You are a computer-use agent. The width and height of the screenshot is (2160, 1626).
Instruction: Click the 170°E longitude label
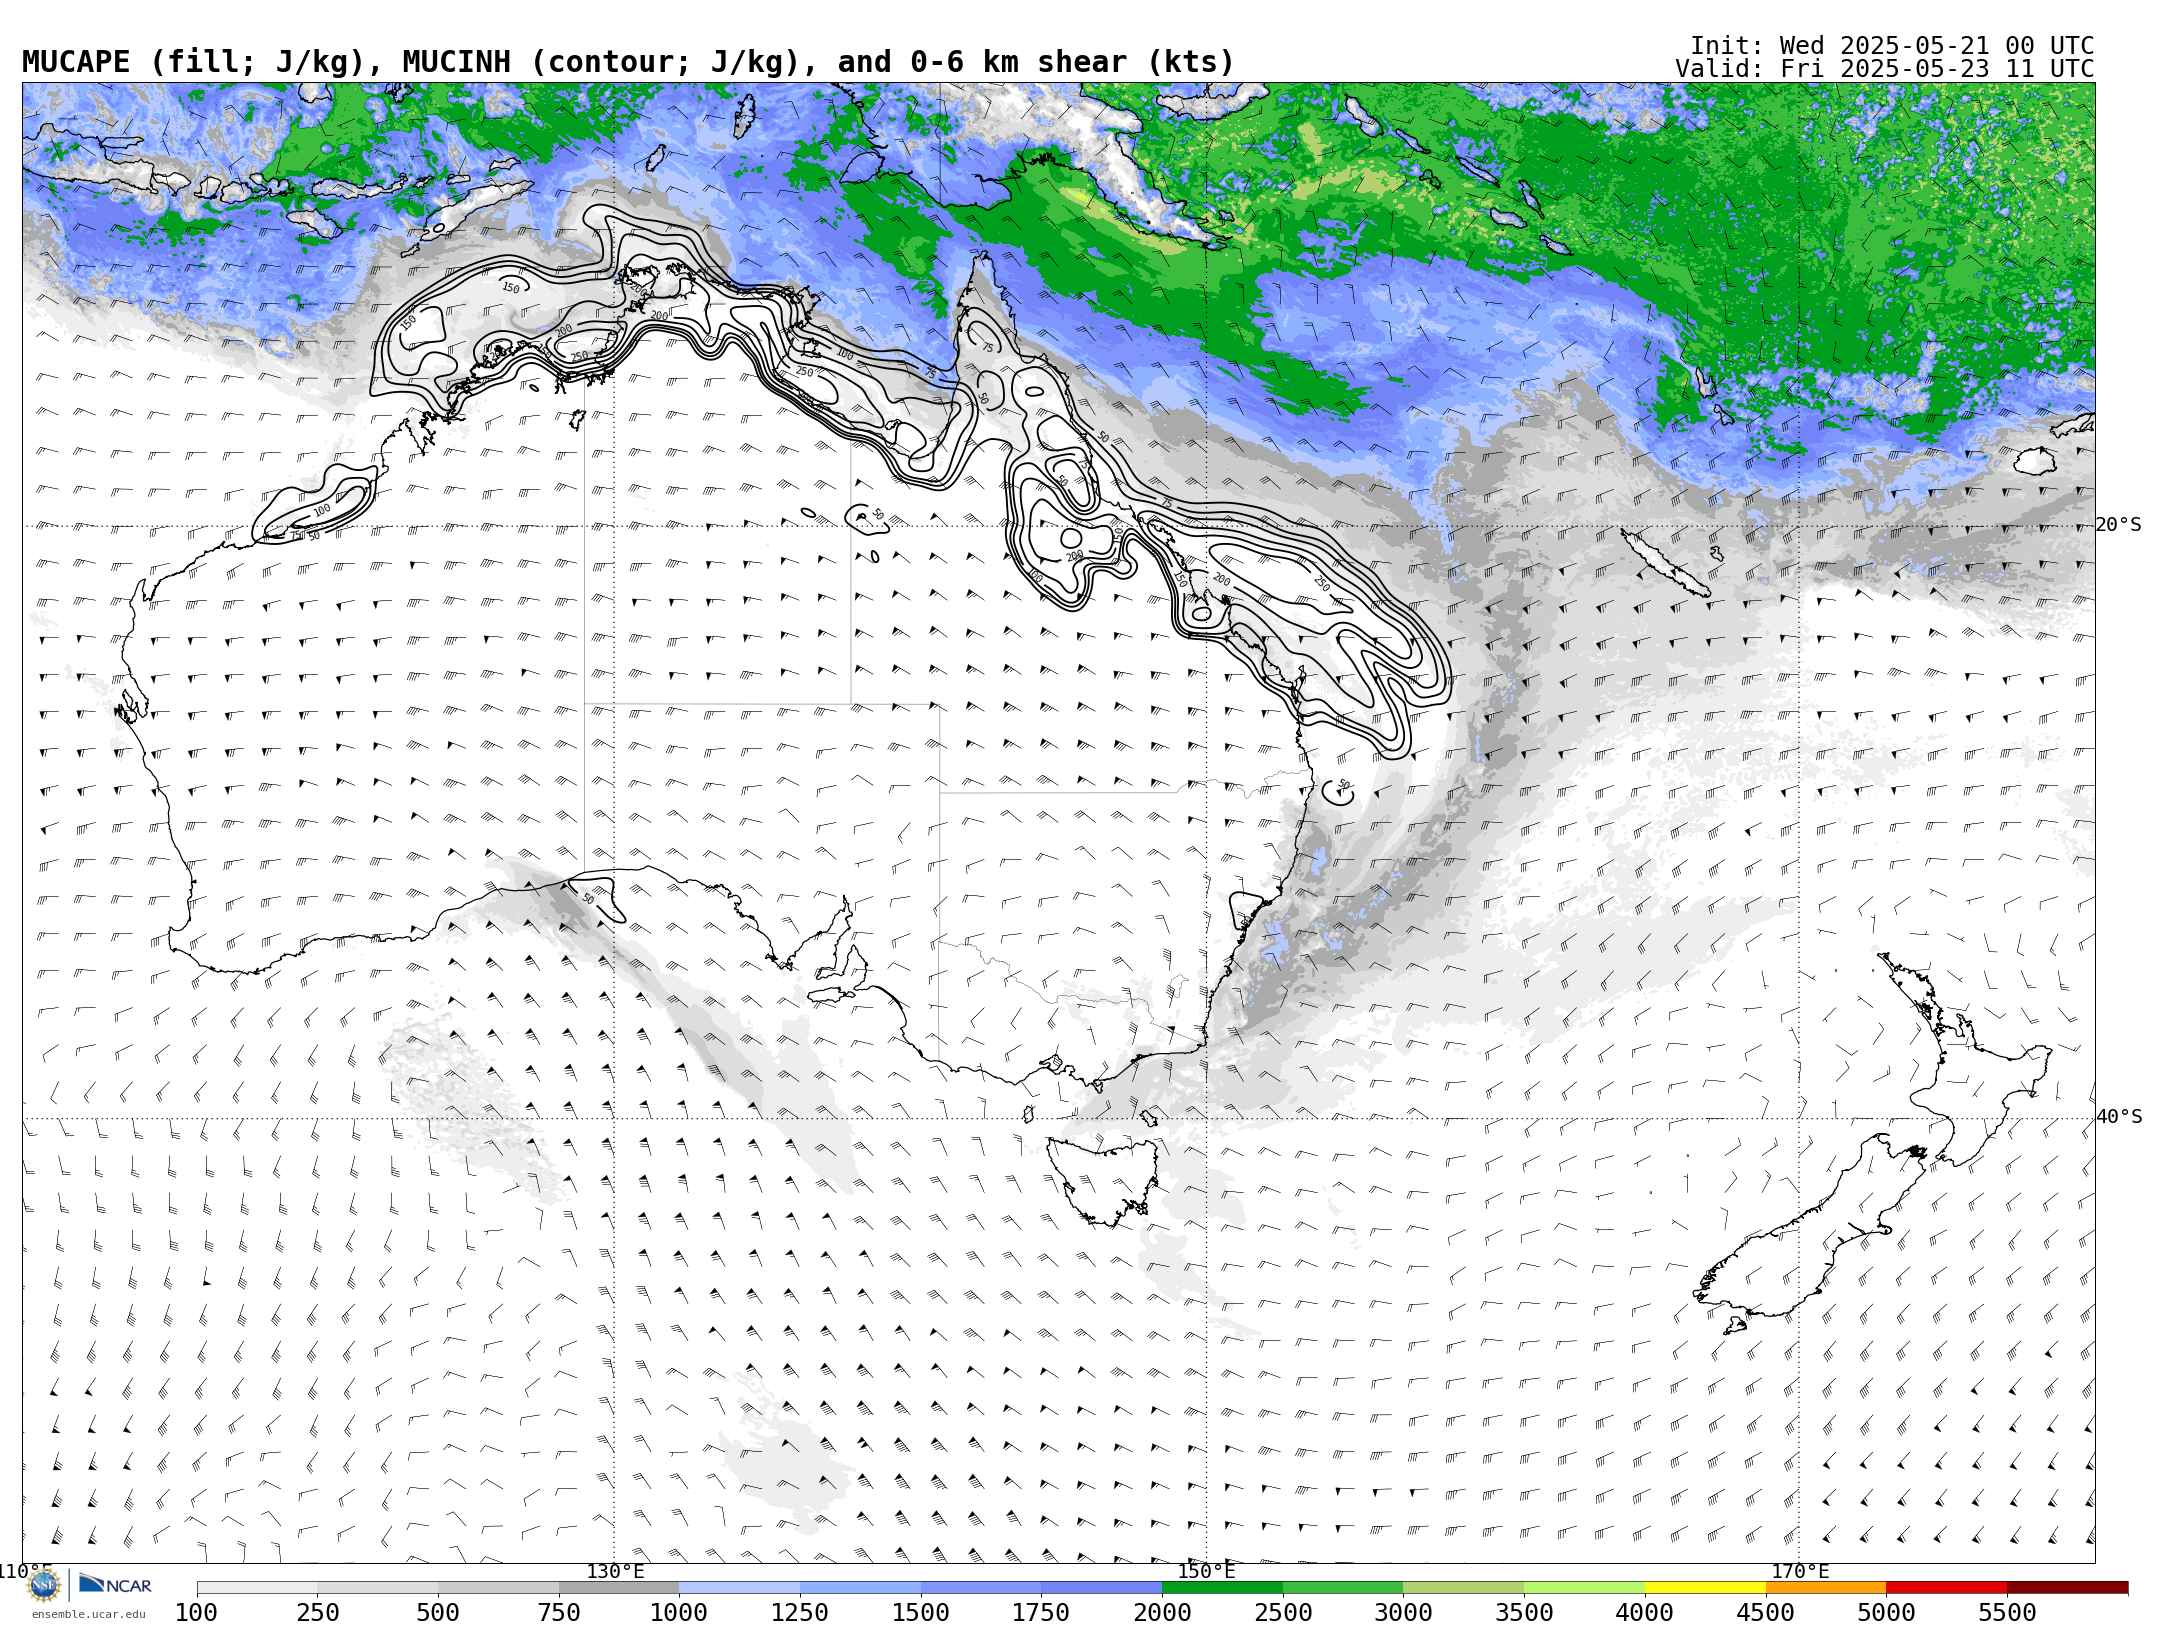(1800, 1571)
